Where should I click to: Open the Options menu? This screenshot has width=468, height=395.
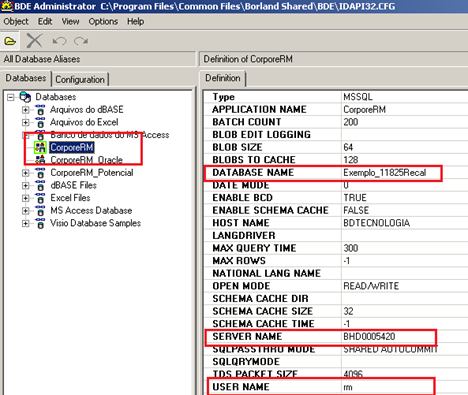(103, 22)
